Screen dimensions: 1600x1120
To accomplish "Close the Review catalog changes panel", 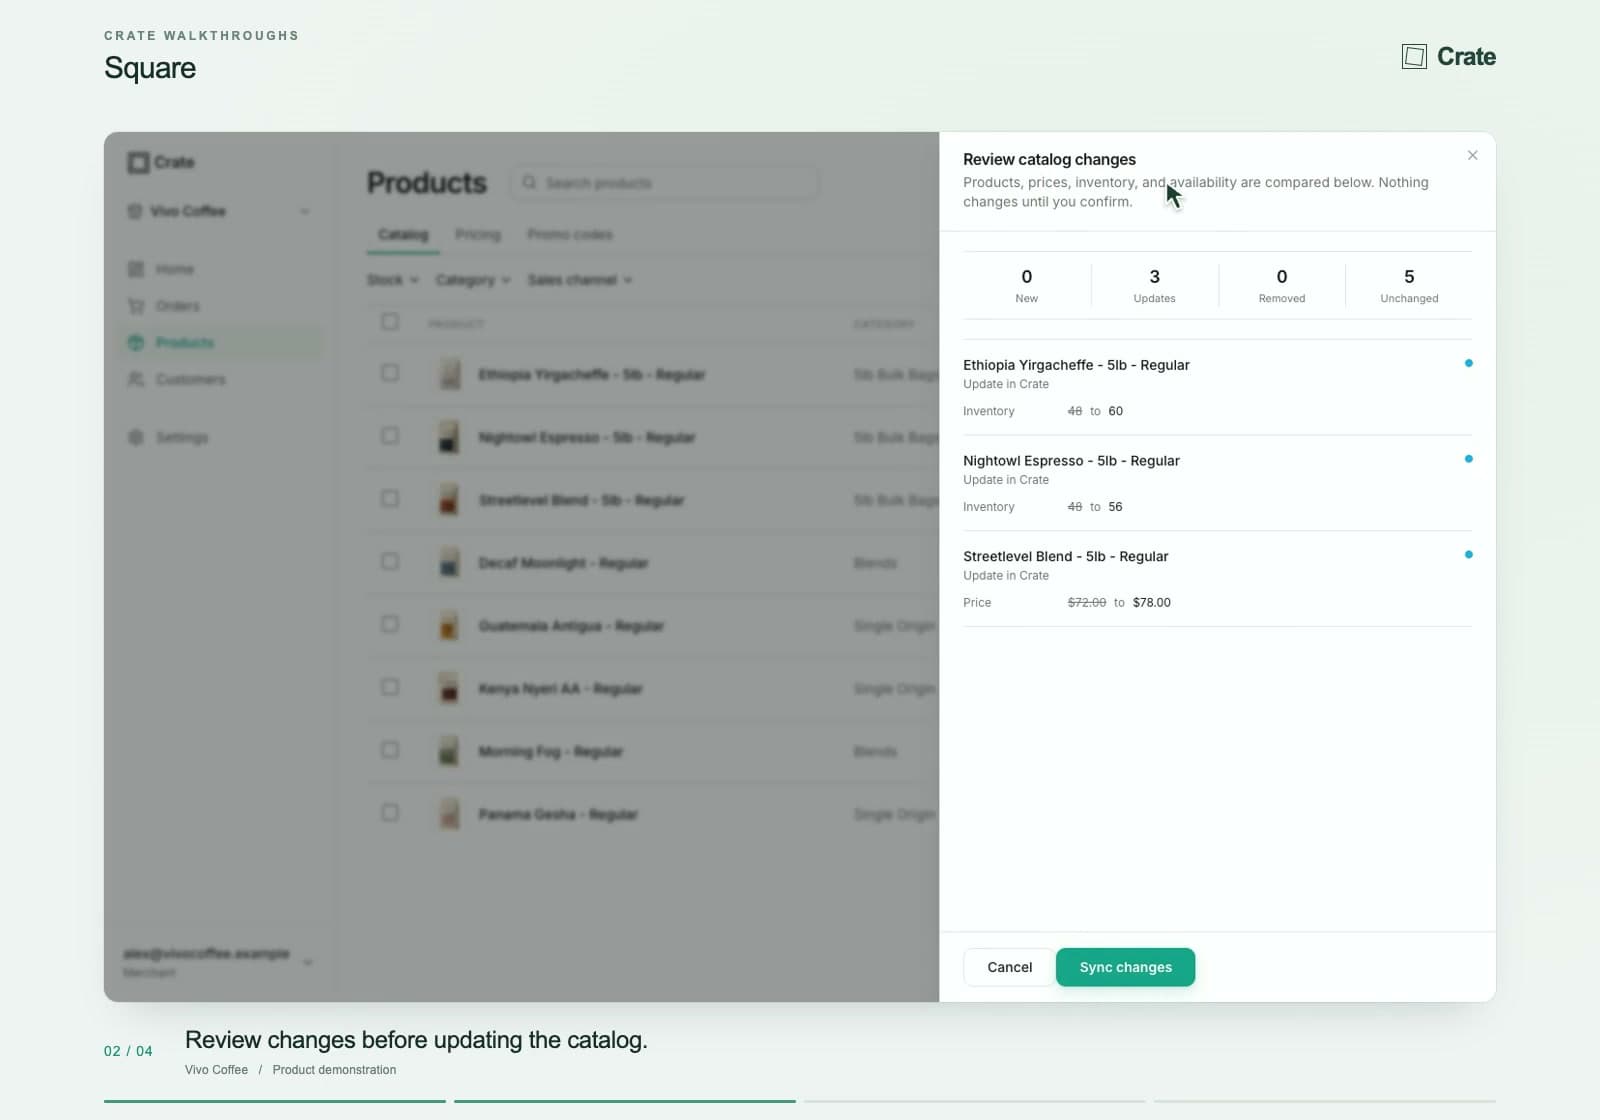I will (1472, 155).
